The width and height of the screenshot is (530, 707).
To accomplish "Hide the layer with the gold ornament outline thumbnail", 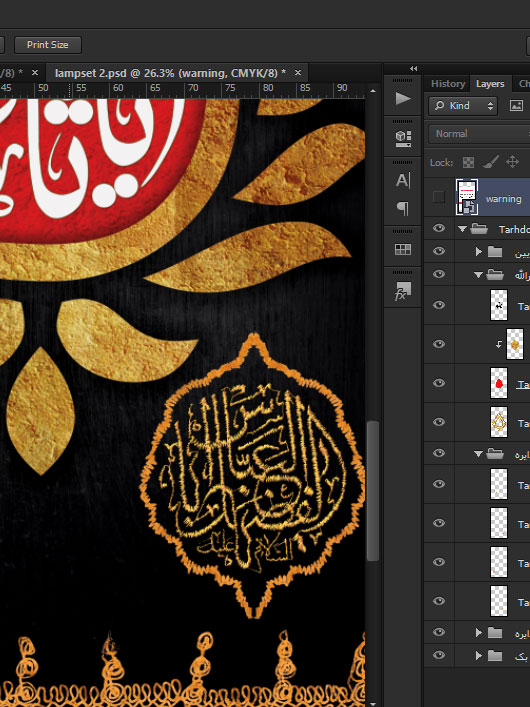I will 438,422.
